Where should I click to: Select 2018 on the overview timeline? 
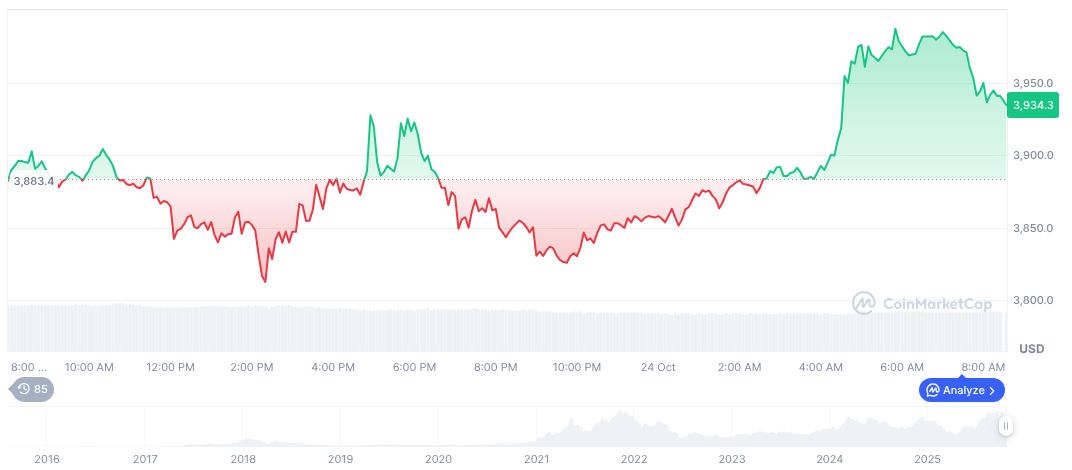pyautogui.click(x=243, y=459)
